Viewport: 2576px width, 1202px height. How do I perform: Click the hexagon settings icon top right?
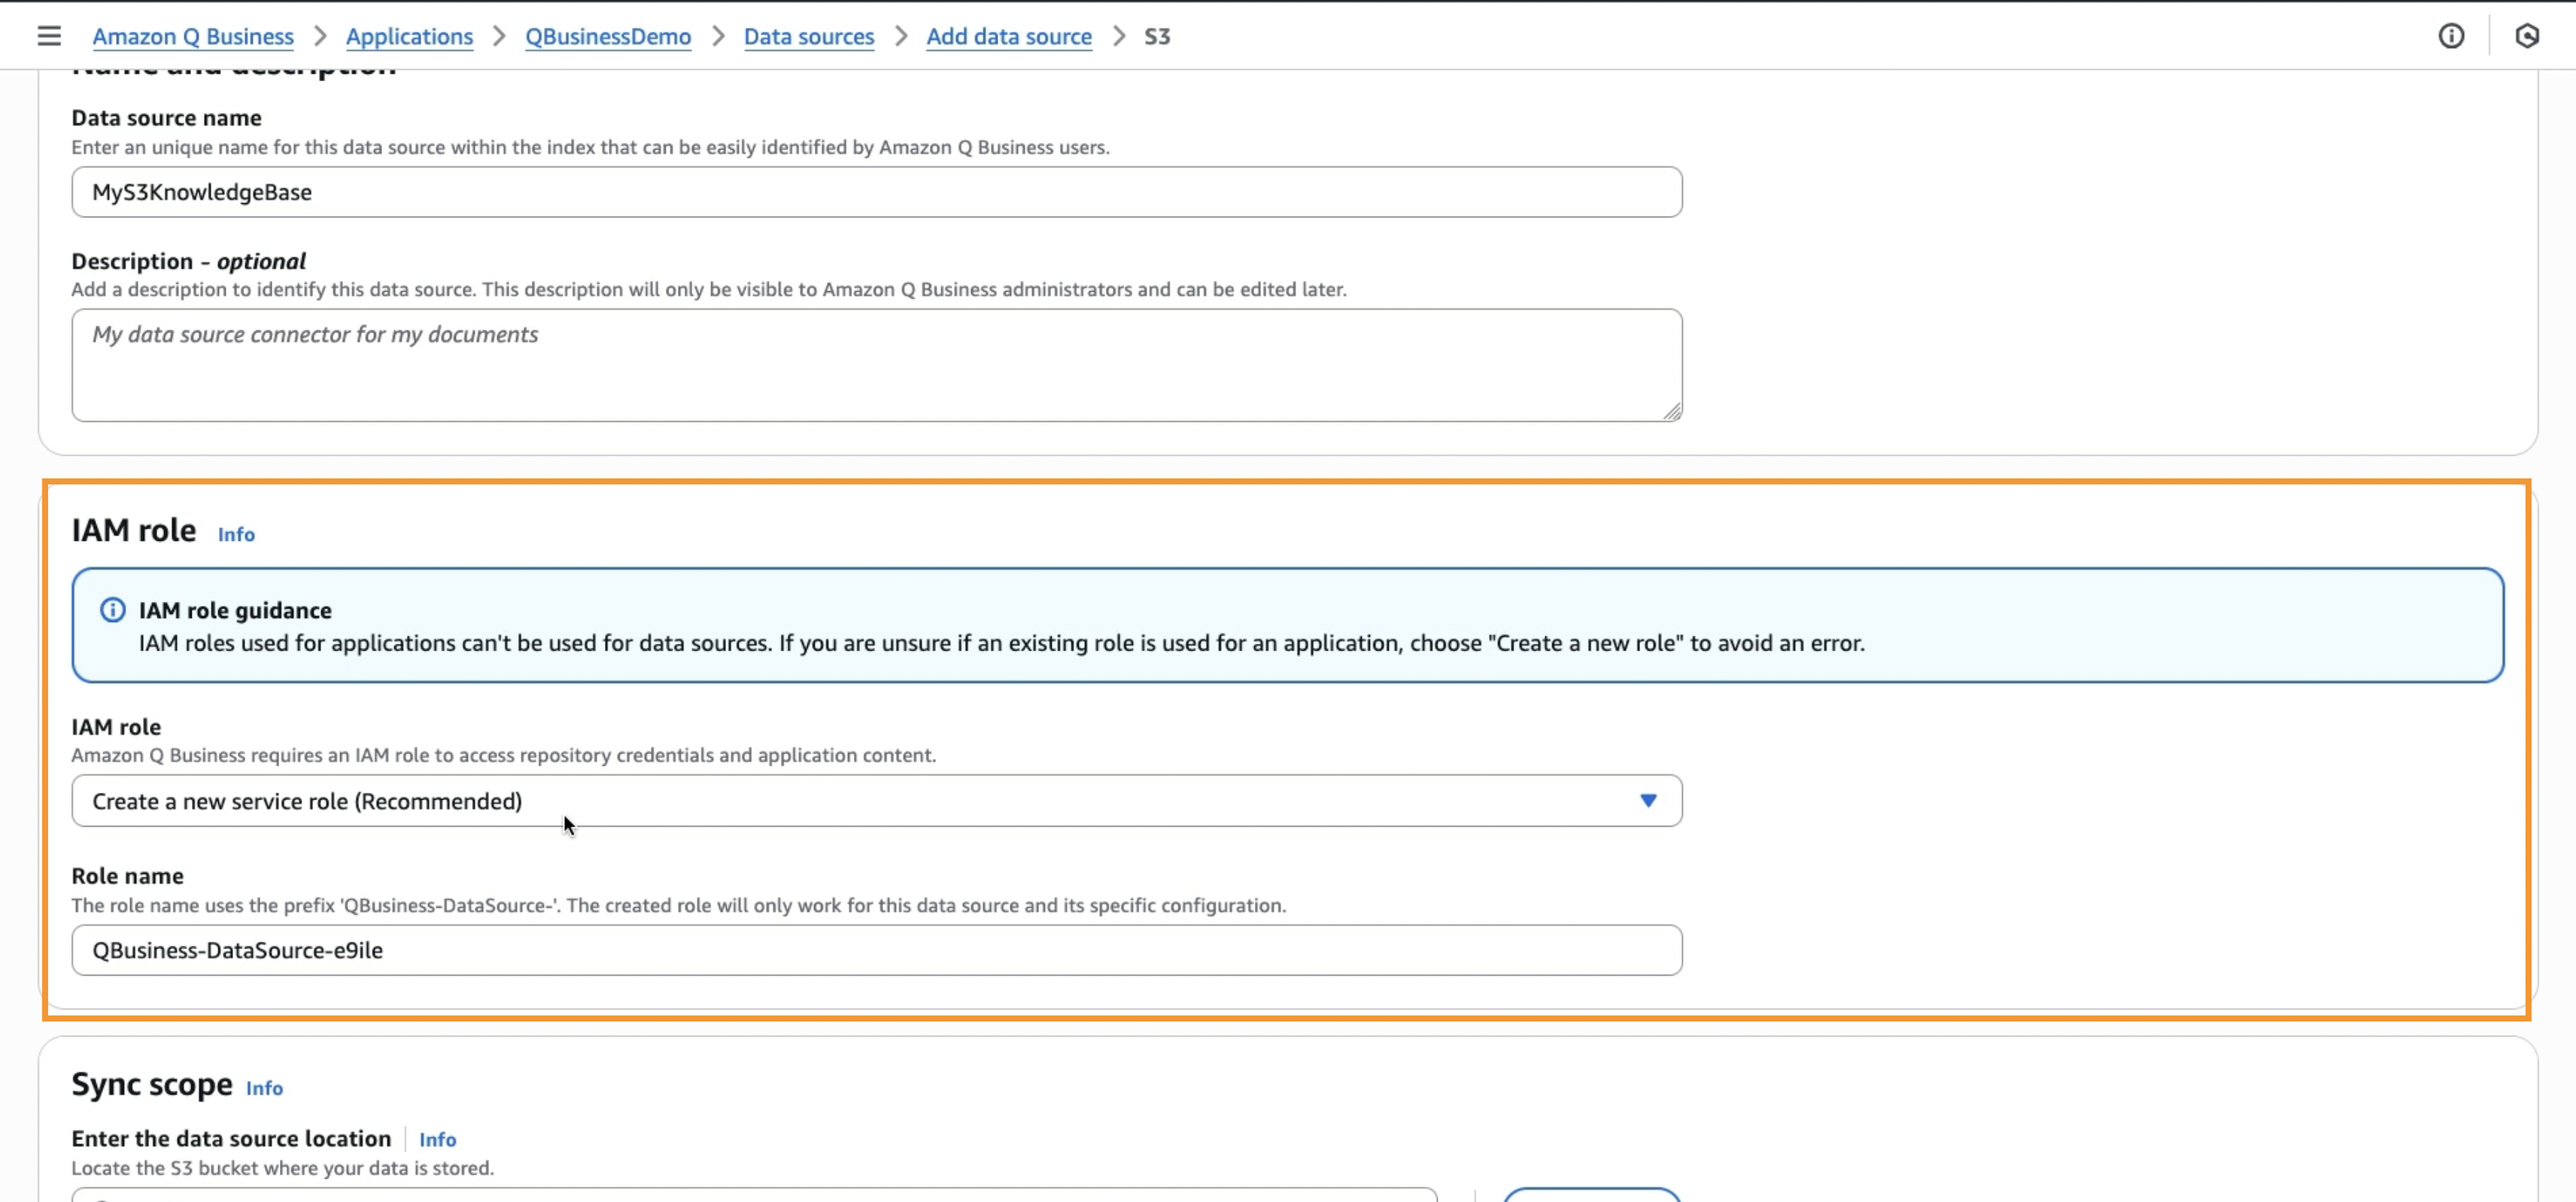pos(2527,36)
